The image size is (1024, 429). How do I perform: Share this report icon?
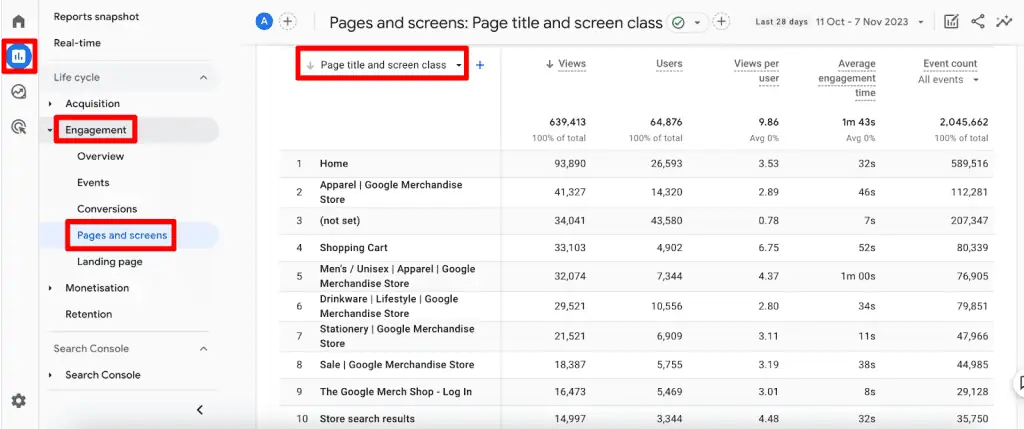(978, 22)
